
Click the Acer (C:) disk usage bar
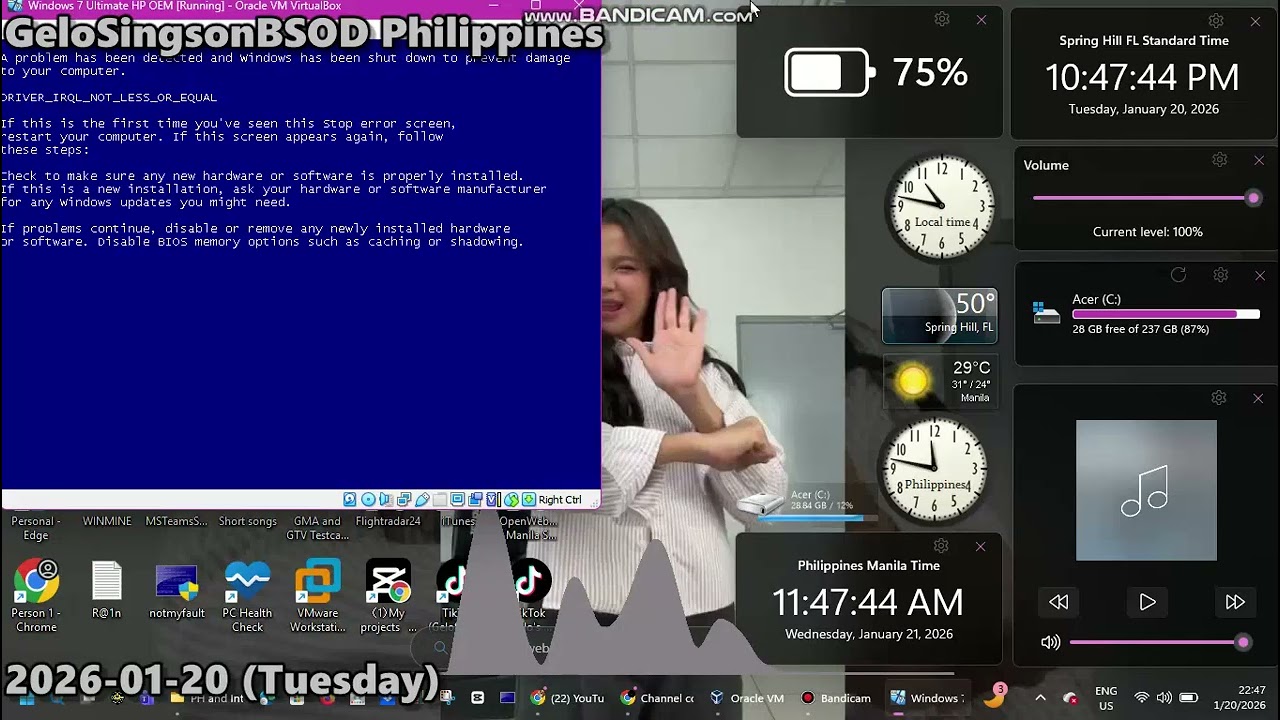coord(1166,314)
